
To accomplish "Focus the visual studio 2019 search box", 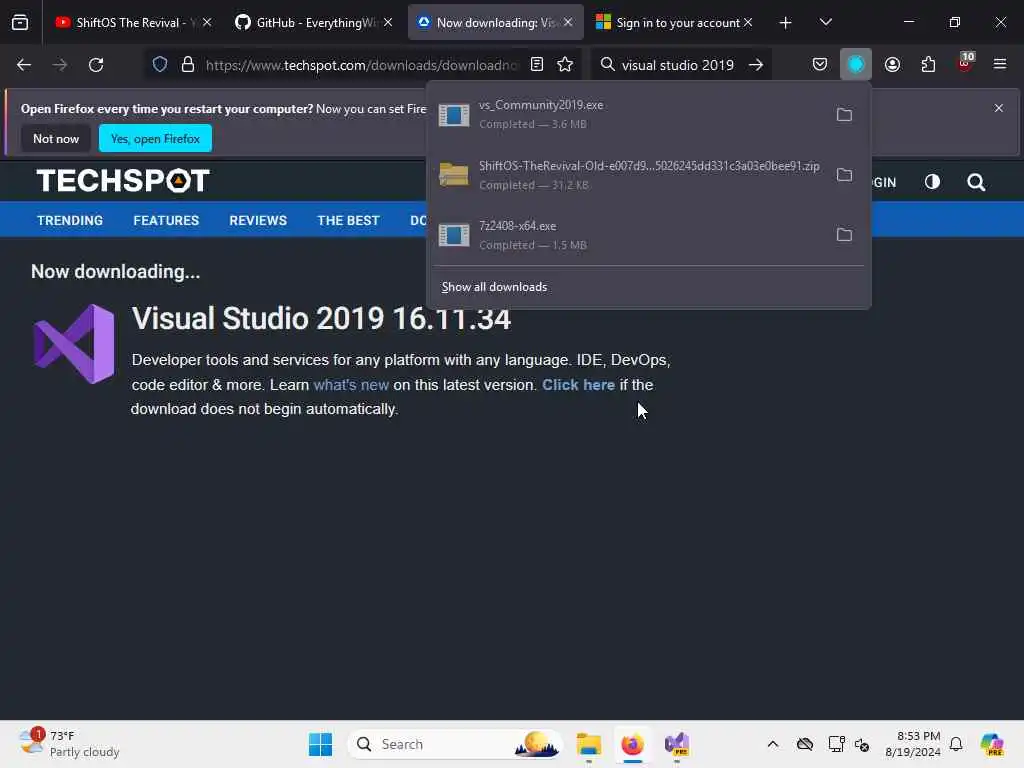I will tap(677, 65).
